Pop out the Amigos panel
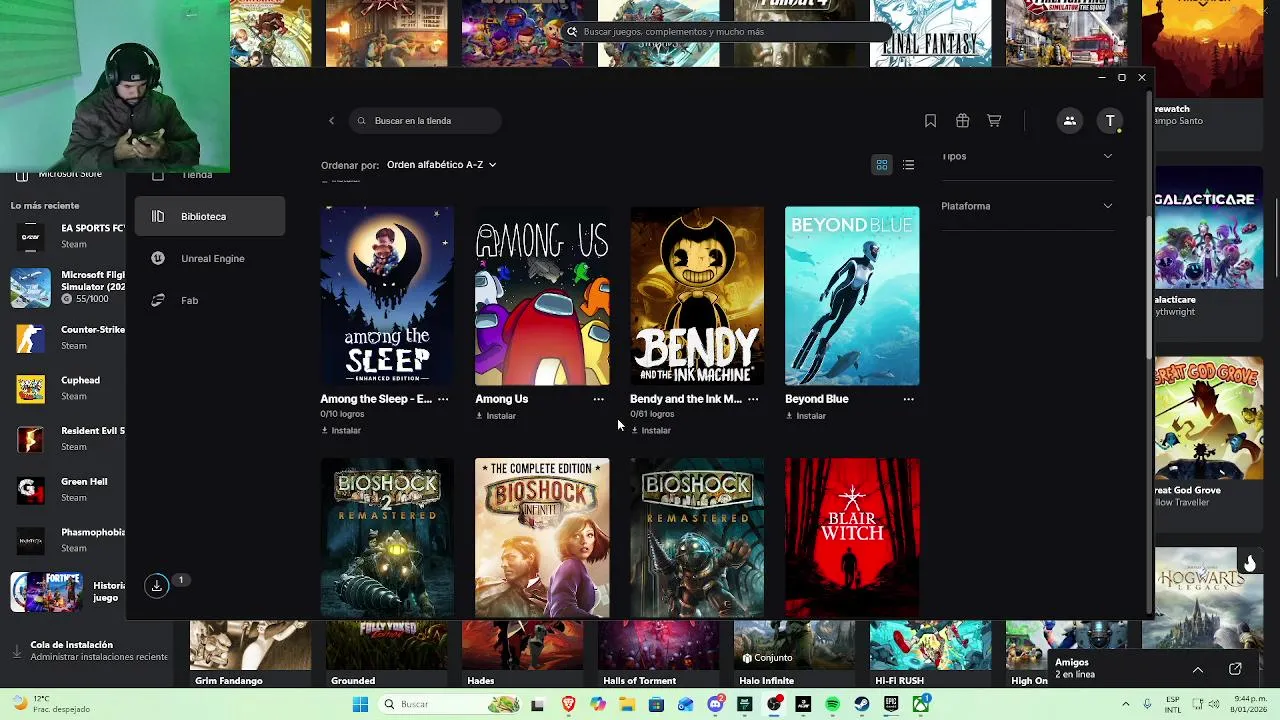Image resolution: width=1280 pixels, height=720 pixels. pyautogui.click(x=1235, y=669)
